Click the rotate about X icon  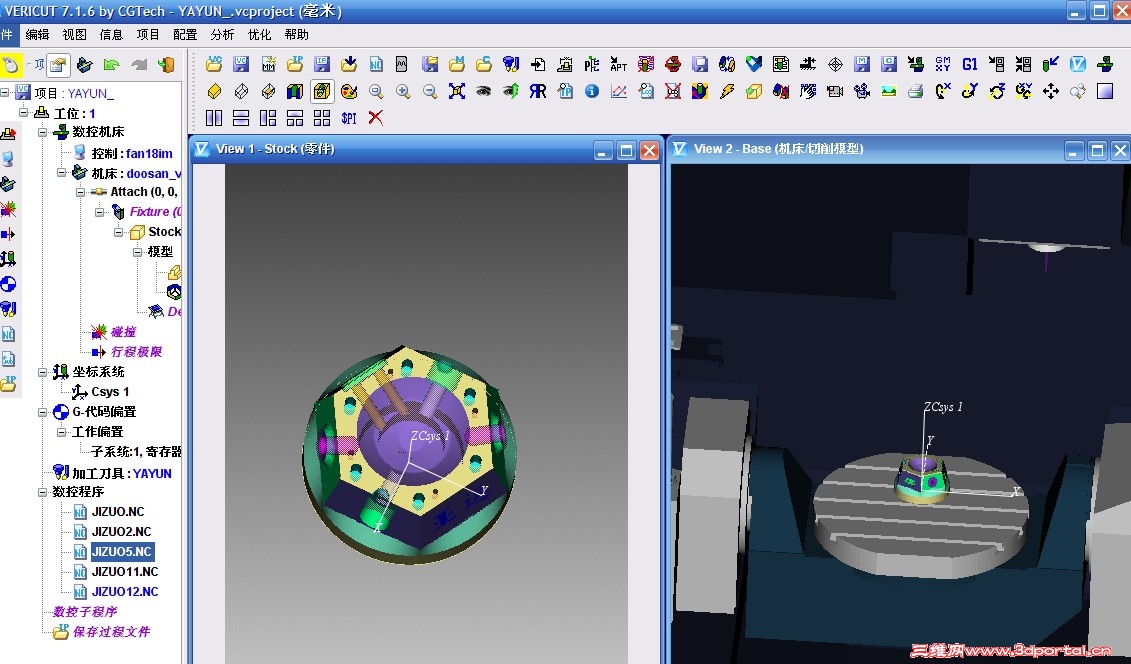[x=943, y=92]
